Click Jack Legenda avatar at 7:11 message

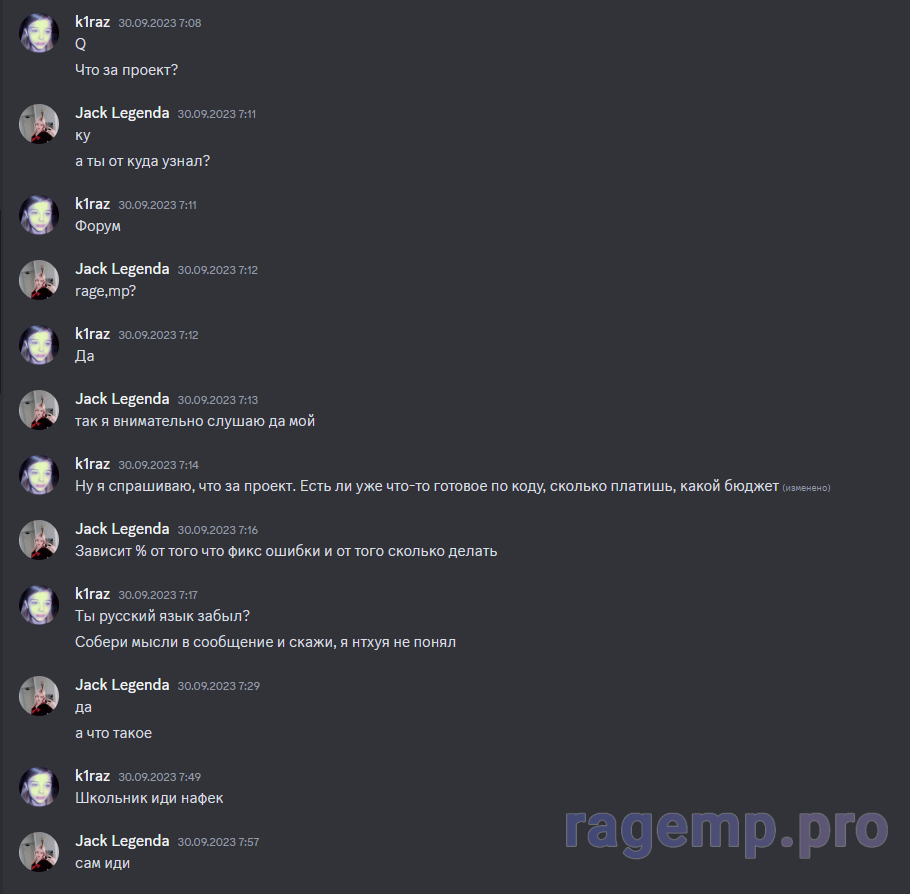point(39,124)
